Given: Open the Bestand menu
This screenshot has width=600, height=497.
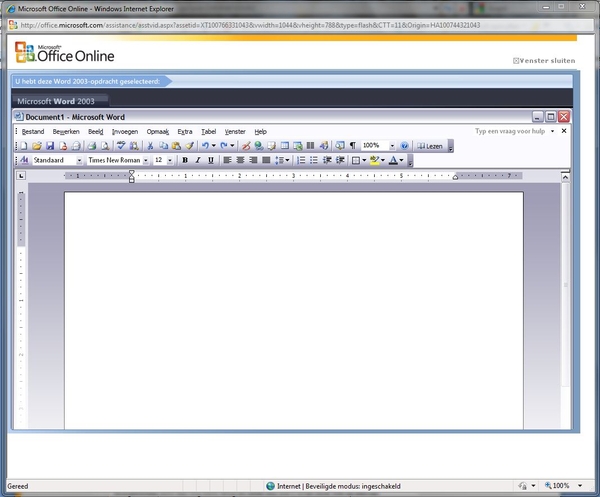Looking at the screenshot, I should (x=33, y=132).
